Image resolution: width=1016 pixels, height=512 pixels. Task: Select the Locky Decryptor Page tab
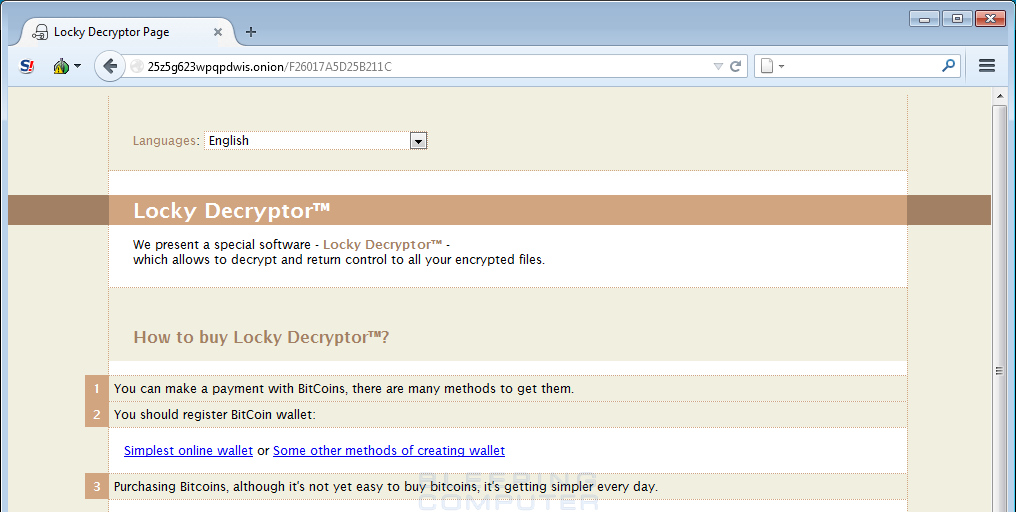point(126,32)
